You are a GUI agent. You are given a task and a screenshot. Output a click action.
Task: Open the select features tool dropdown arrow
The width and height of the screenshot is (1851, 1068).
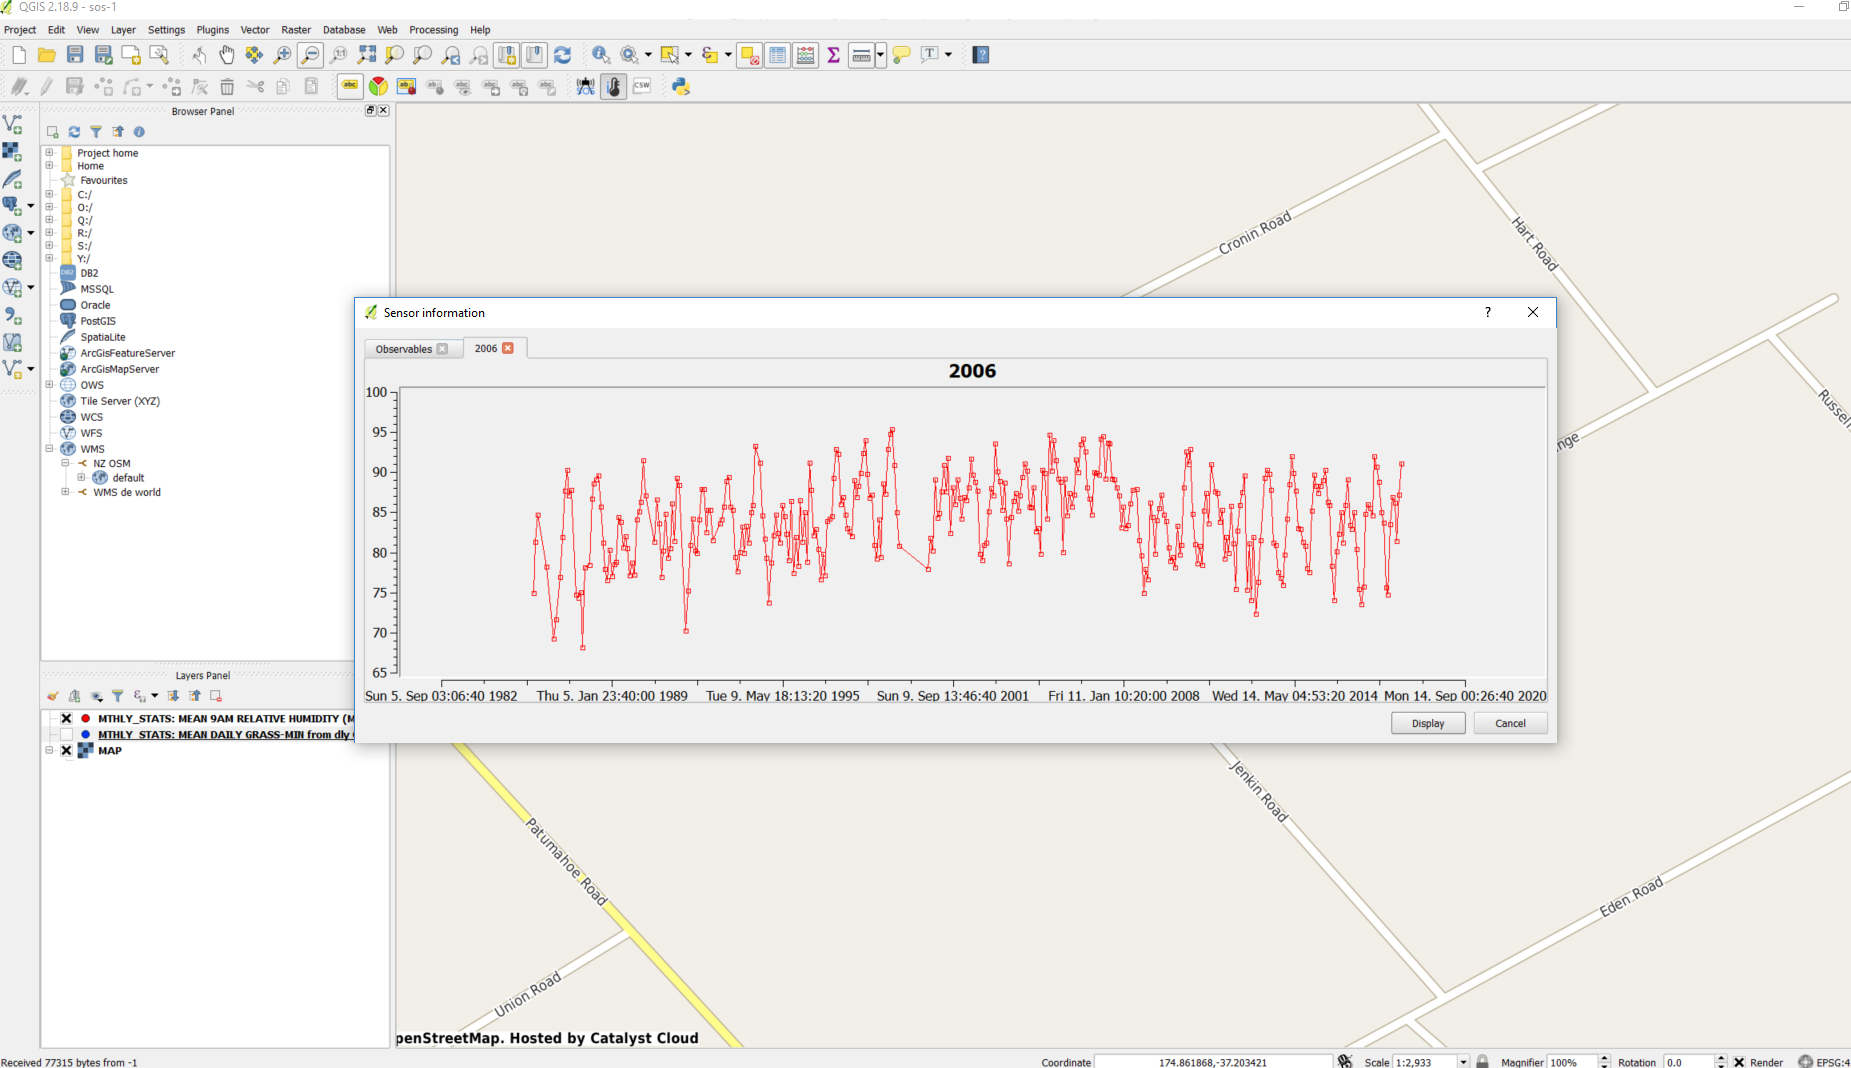tap(689, 55)
